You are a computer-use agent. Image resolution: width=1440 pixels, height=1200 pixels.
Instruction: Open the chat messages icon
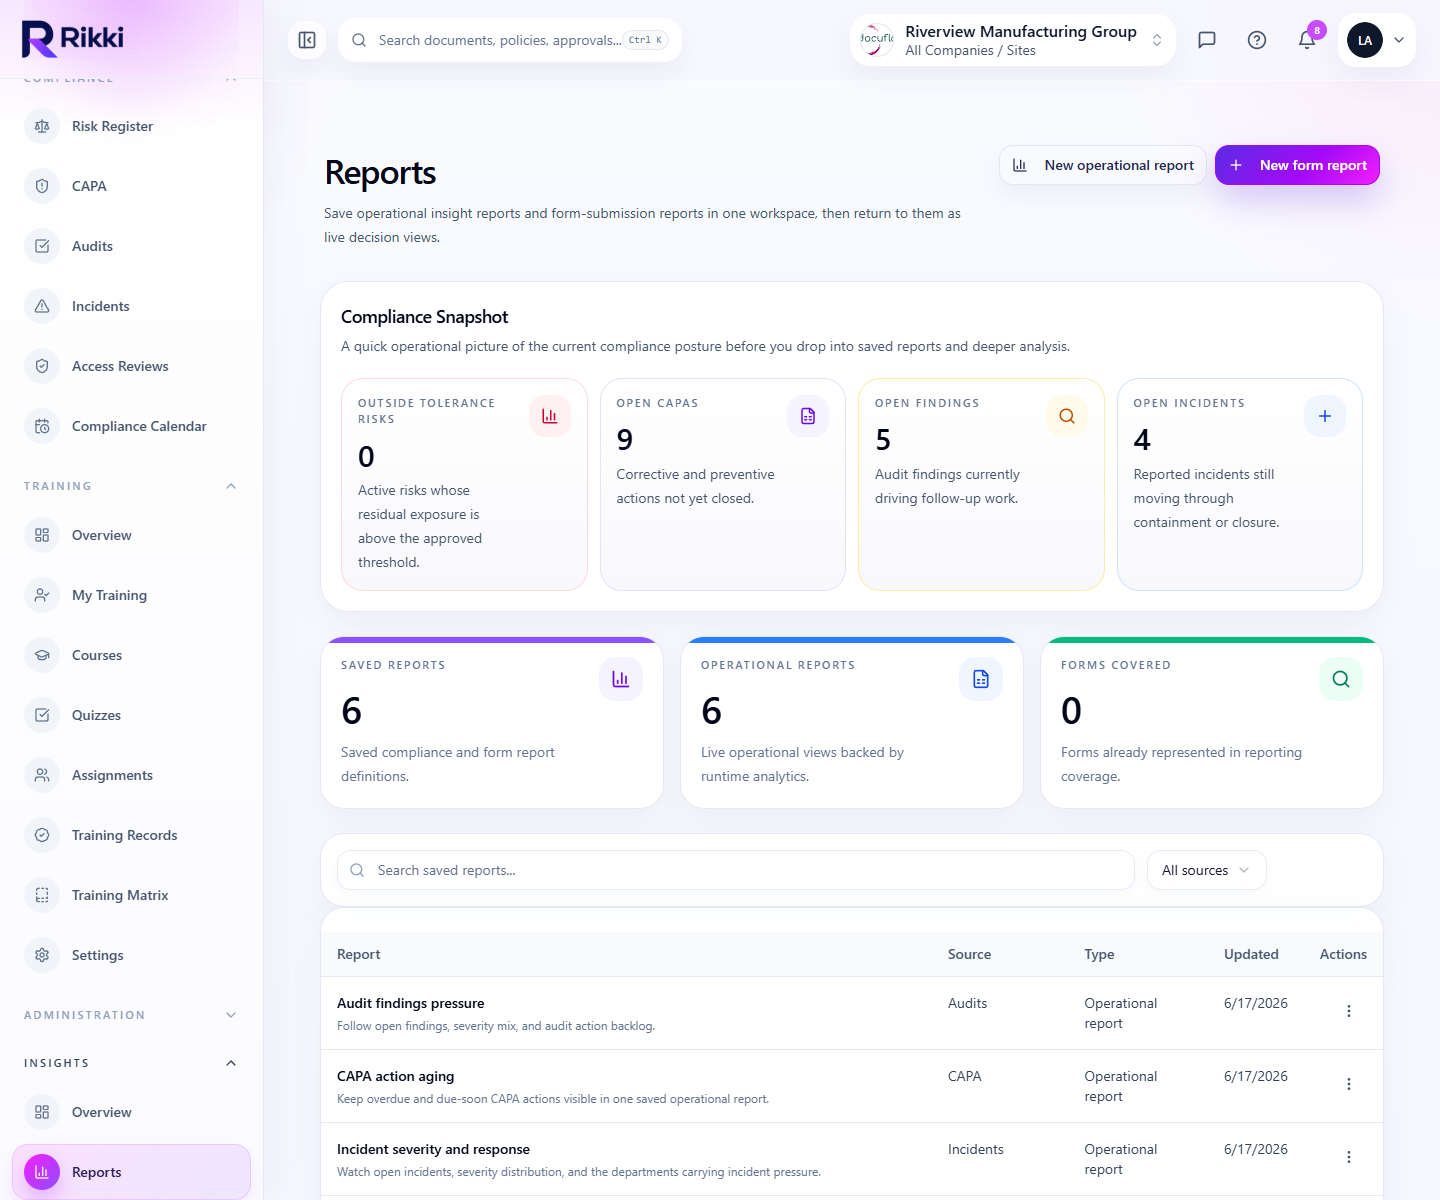(1207, 40)
